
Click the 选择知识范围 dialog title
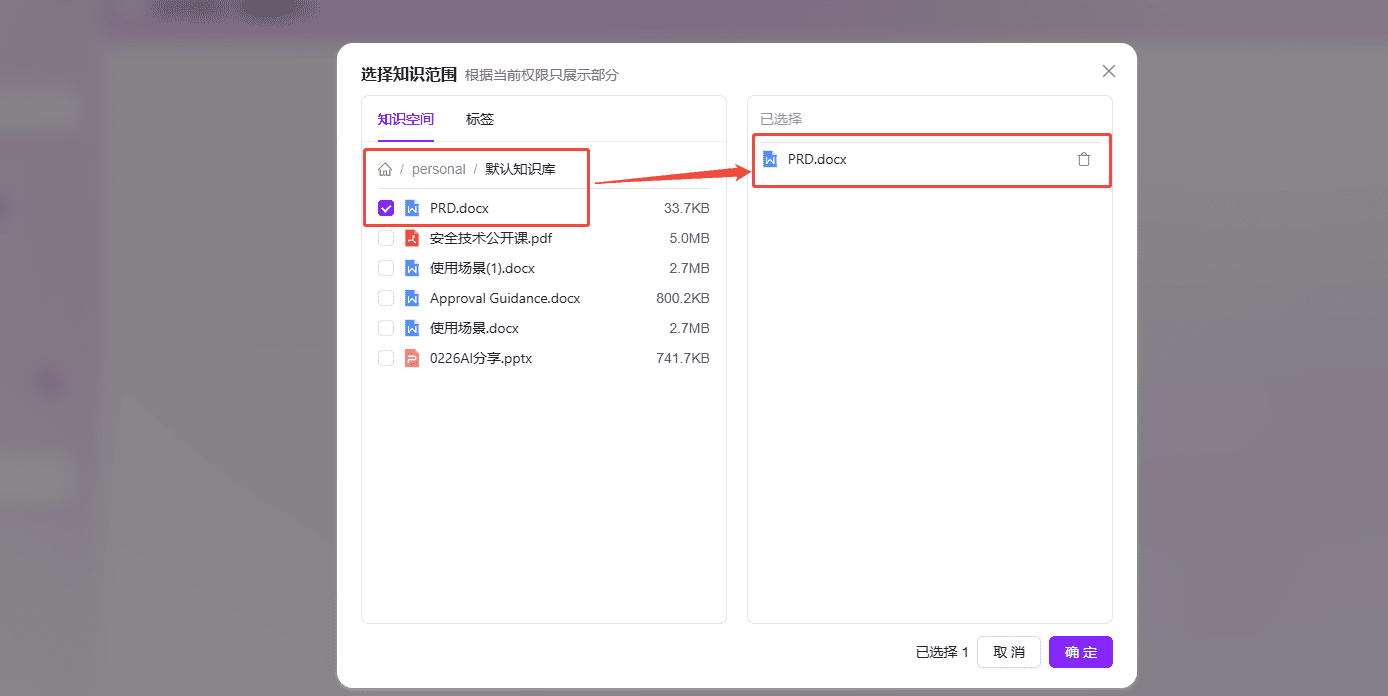click(x=409, y=74)
